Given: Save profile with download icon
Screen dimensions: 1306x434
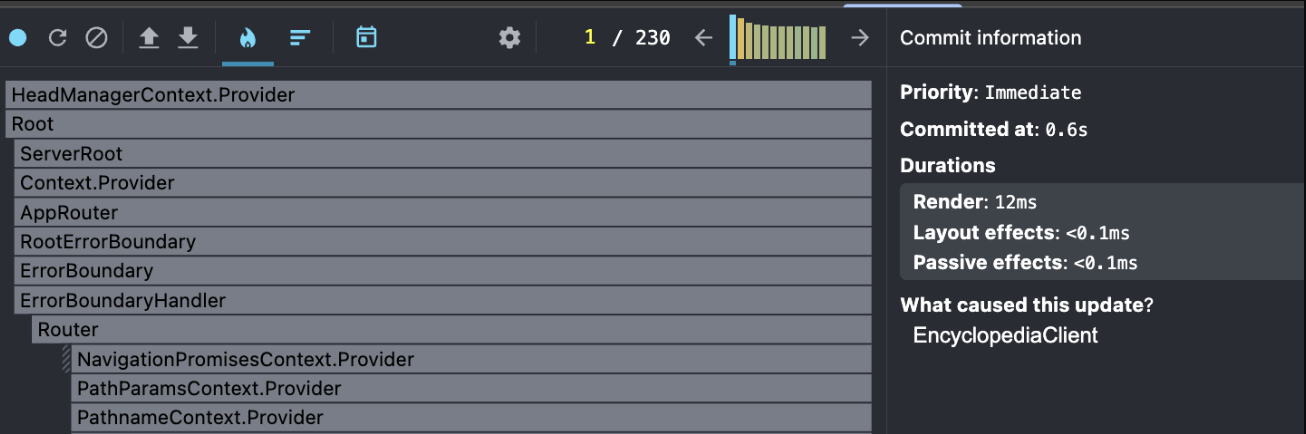Looking at the screenshot, I should click(188, 38).
